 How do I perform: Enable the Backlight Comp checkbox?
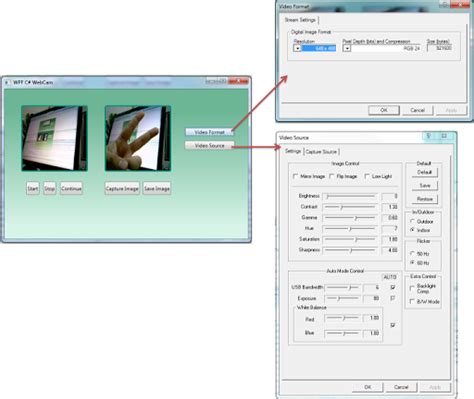click(x=412, y=288)
